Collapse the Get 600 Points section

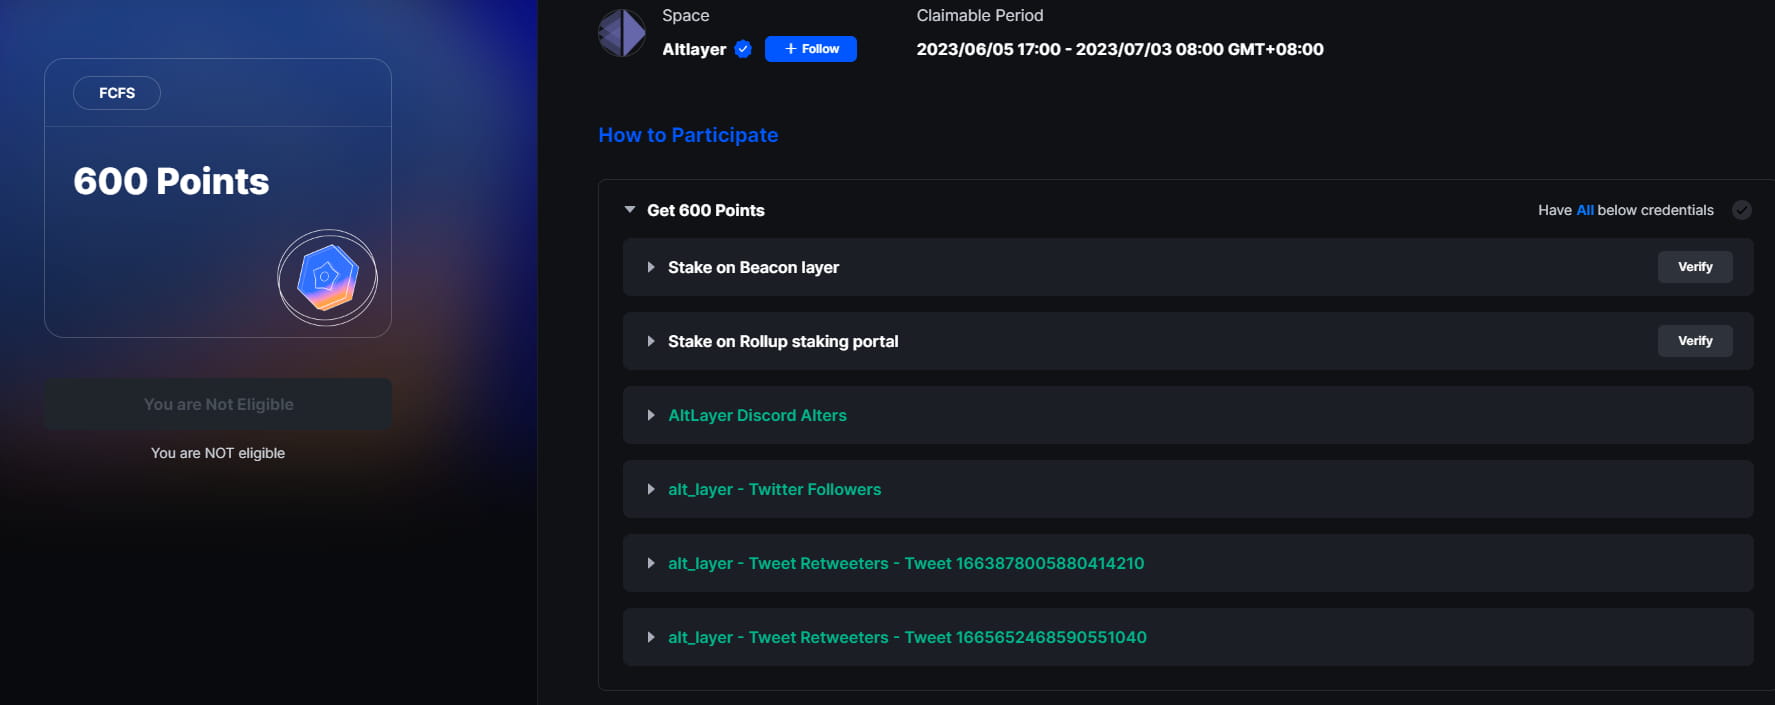(630, 210)
